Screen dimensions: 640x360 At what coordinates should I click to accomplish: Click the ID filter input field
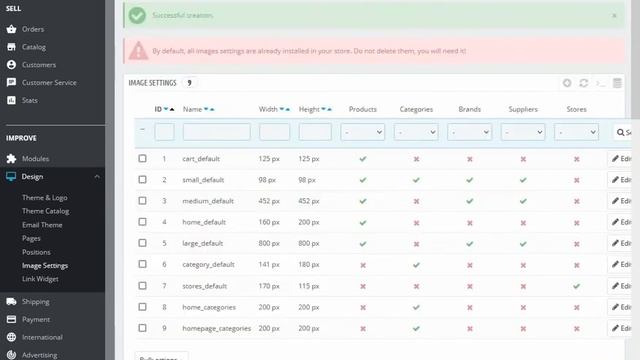(164, 132)
